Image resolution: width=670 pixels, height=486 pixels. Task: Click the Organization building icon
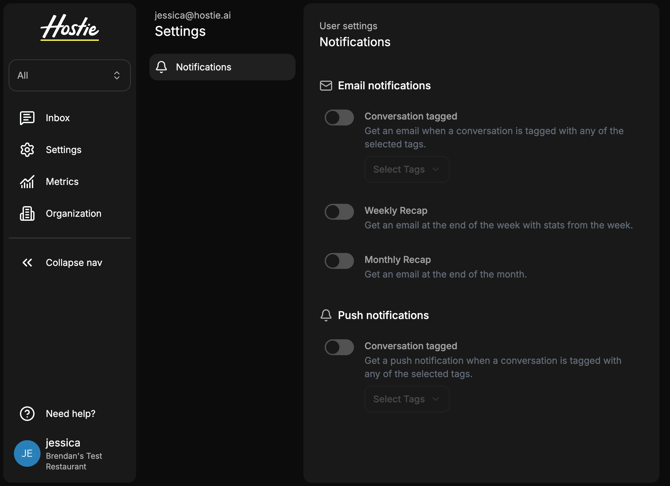[x=27, y=214]
